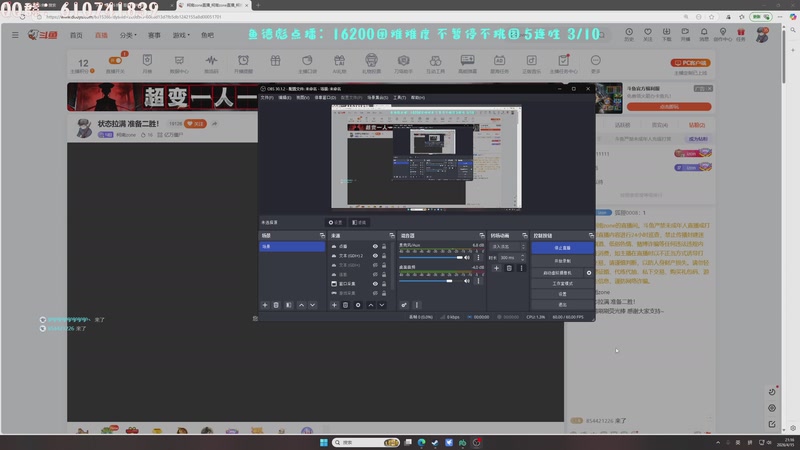This screenshot has height=450, width=800.
Task: Open Douyu download icon in header
Action: (x=666, y=34)
